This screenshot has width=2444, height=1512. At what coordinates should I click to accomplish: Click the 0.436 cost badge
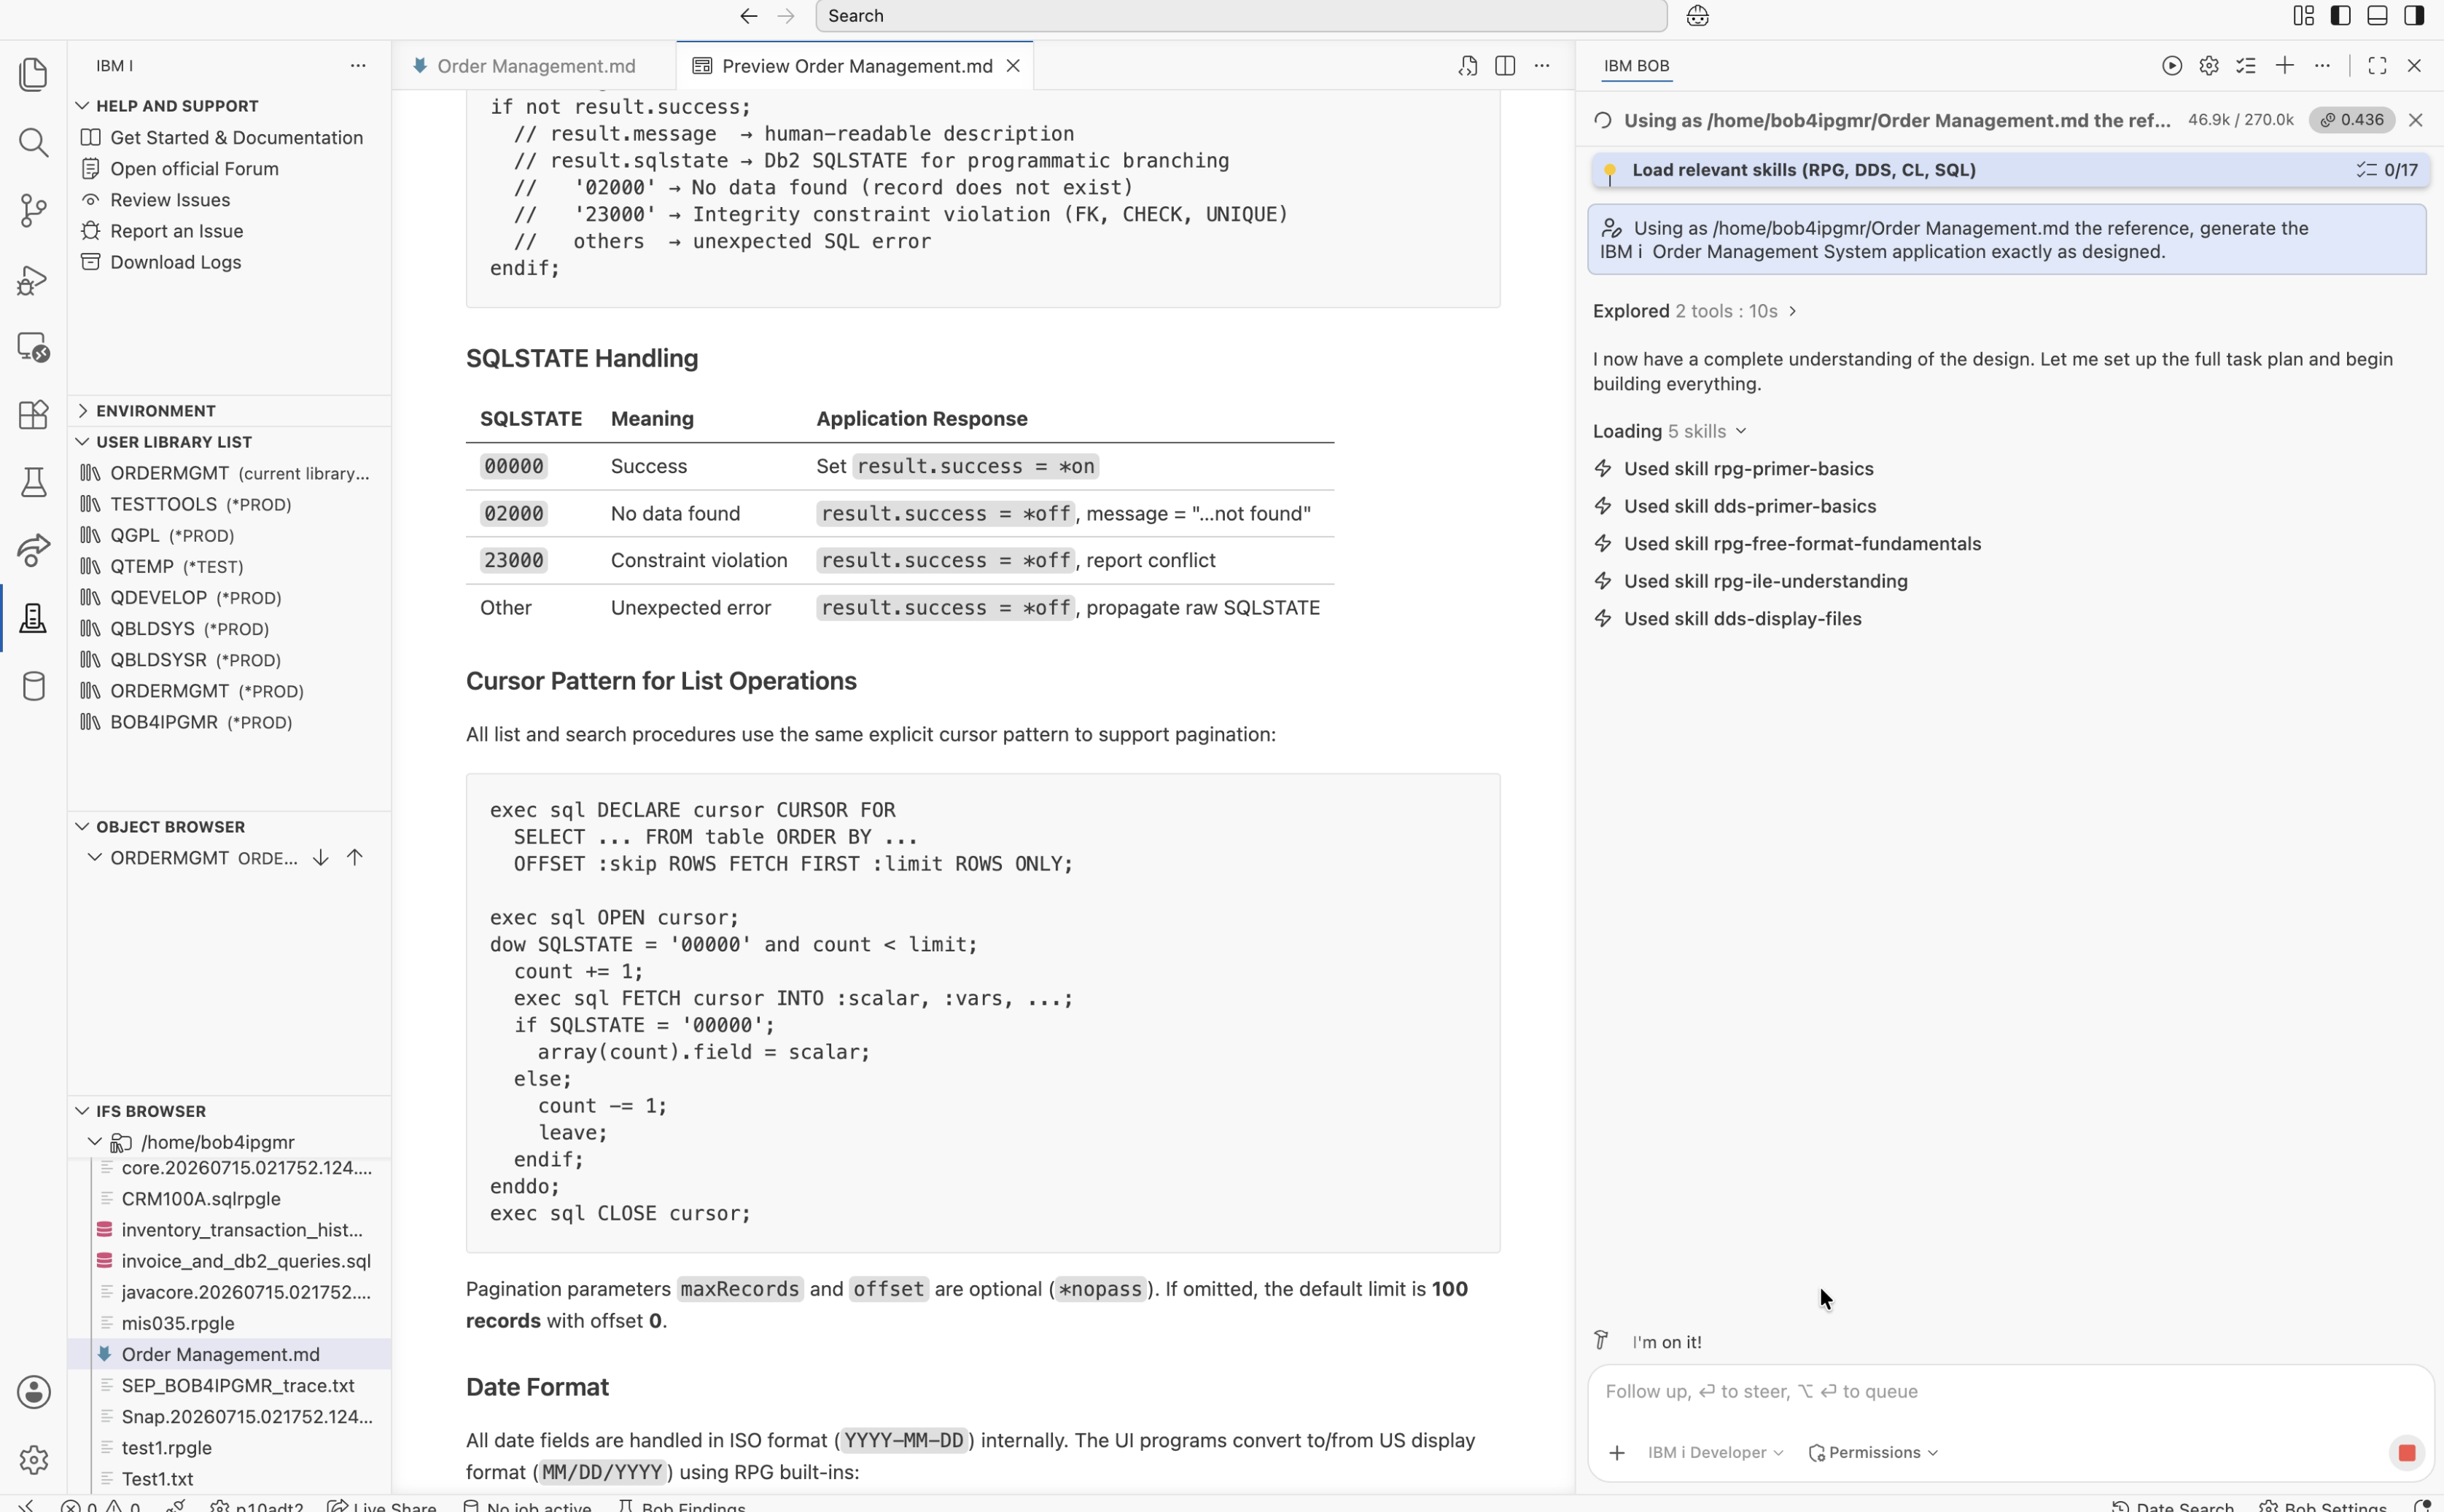click(2351, 120)
